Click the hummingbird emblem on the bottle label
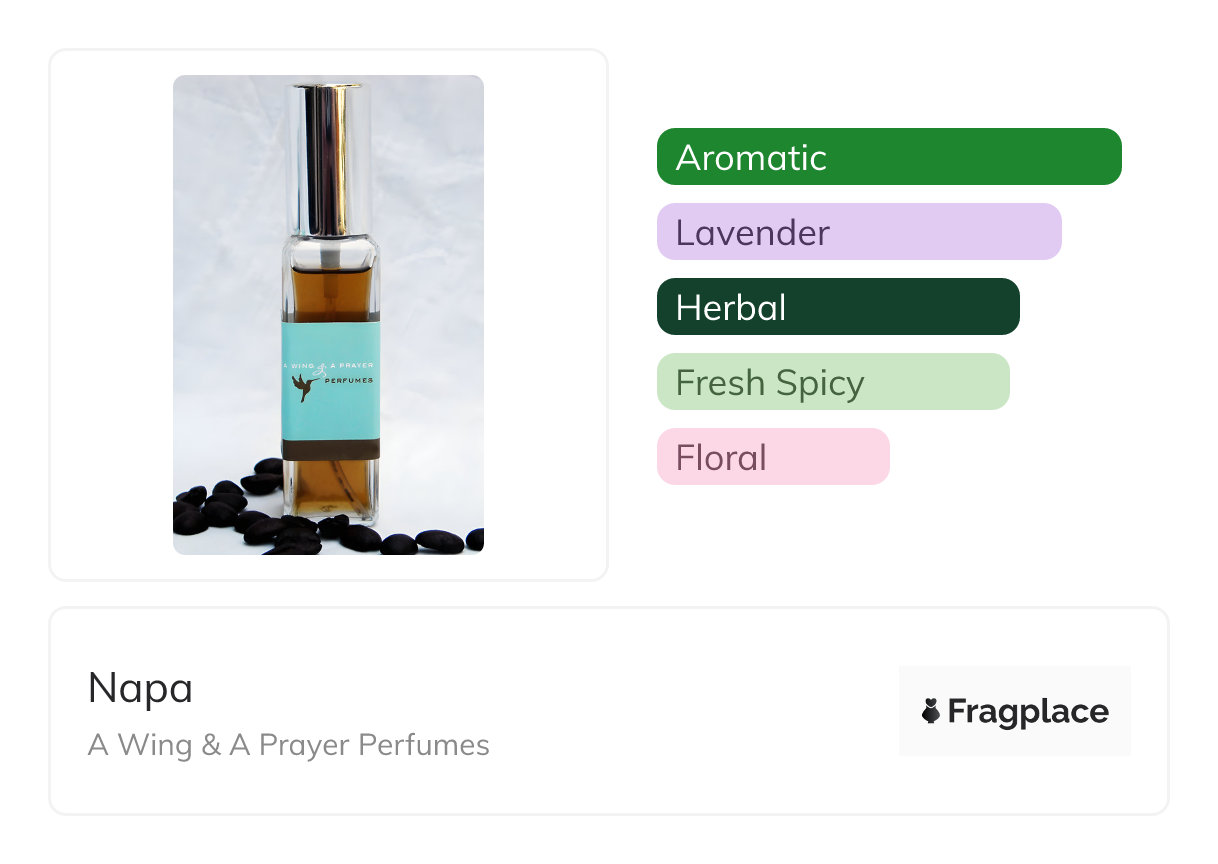 click(303, 385)
